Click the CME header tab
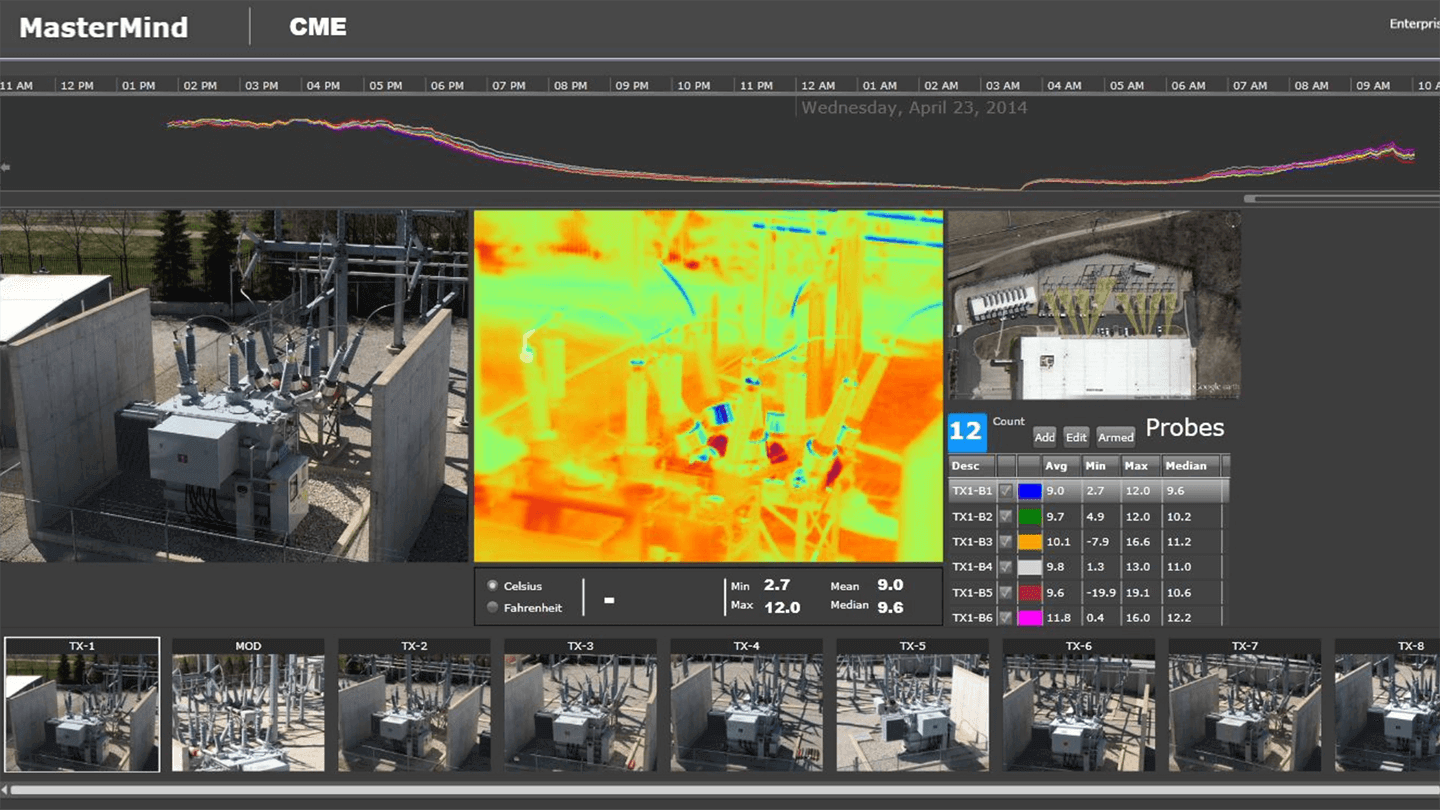This screenshot has height=810, width=1440. (318, 27)
